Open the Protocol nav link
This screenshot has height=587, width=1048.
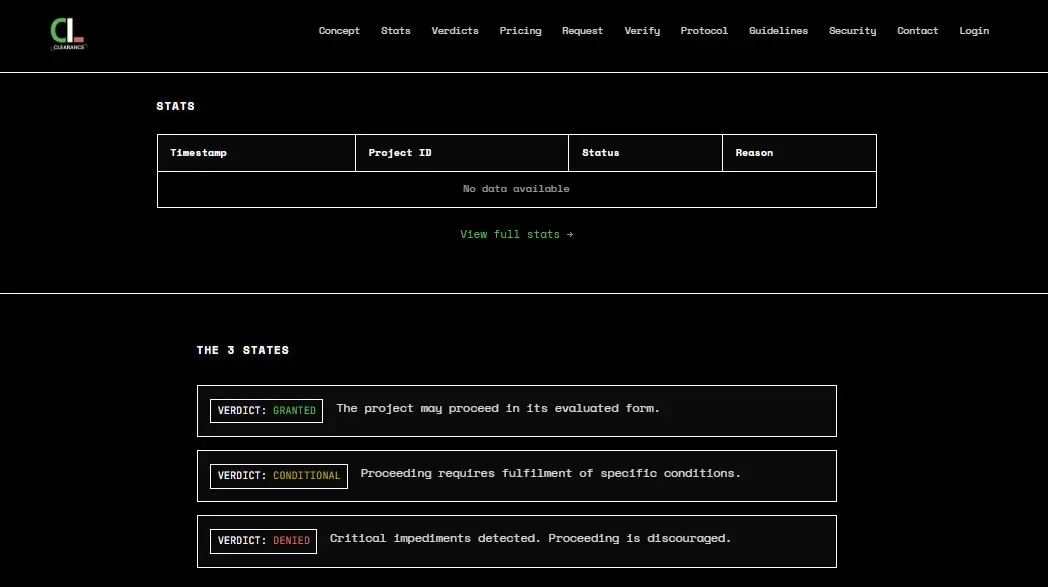pyautogui.click(x=704, y=31)
